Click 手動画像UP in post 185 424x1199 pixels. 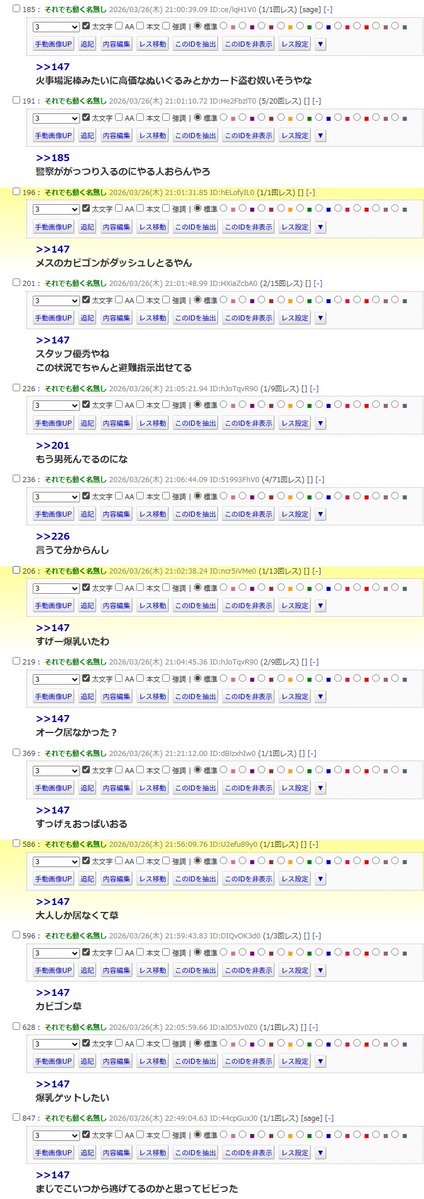54,44
